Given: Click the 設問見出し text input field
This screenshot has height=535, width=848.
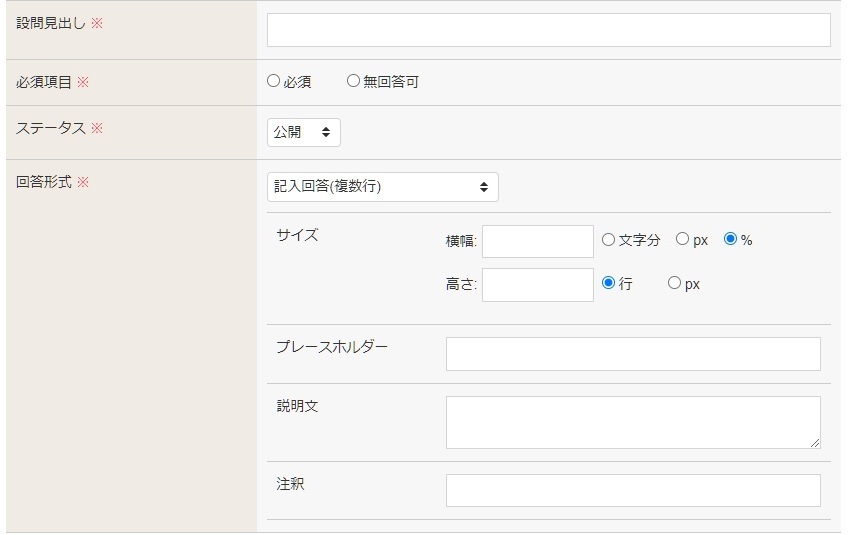Looking at the screenshot, I should pyautogui.click(x=548, y=30).
